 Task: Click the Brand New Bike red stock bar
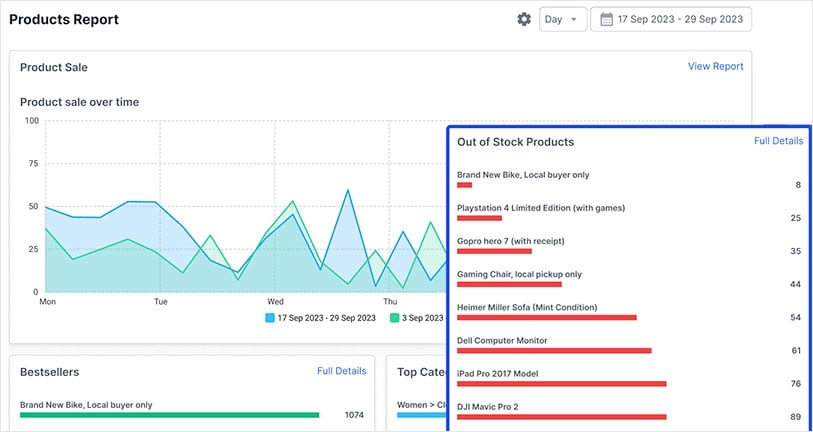click(x=464, y=185)
